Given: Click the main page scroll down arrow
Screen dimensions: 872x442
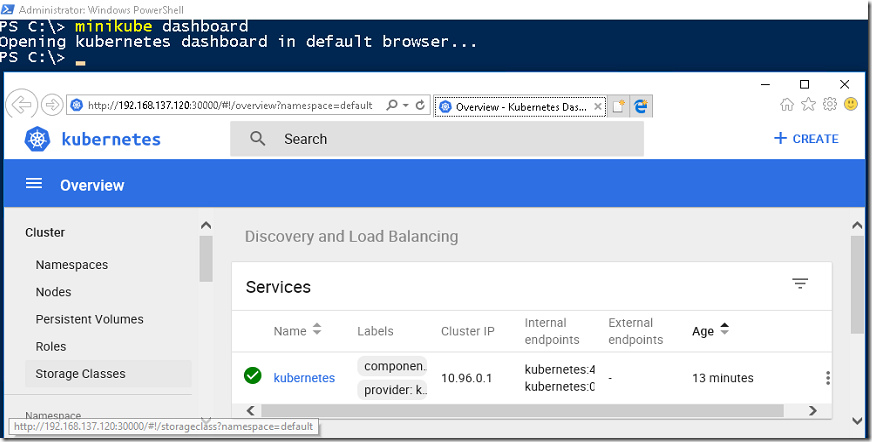Looking at the screenshot, I should pyautogui.click(x=857, y=421).
